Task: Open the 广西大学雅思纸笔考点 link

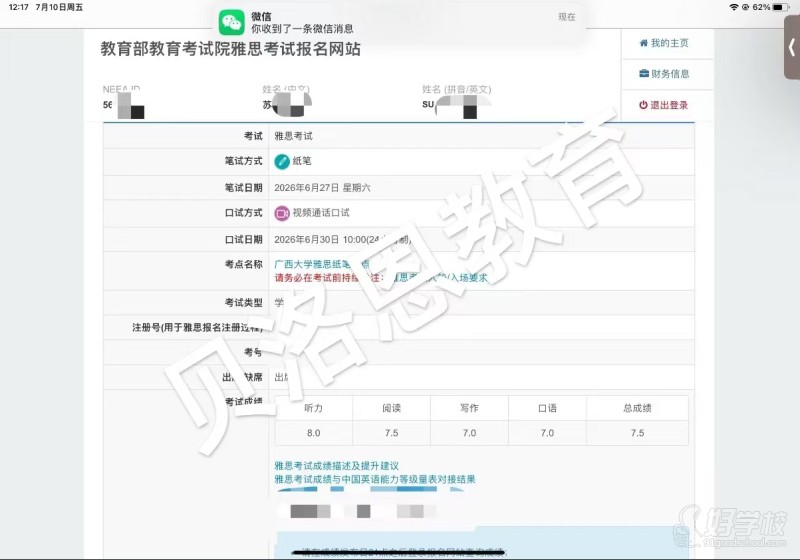Action: (322, 264)
